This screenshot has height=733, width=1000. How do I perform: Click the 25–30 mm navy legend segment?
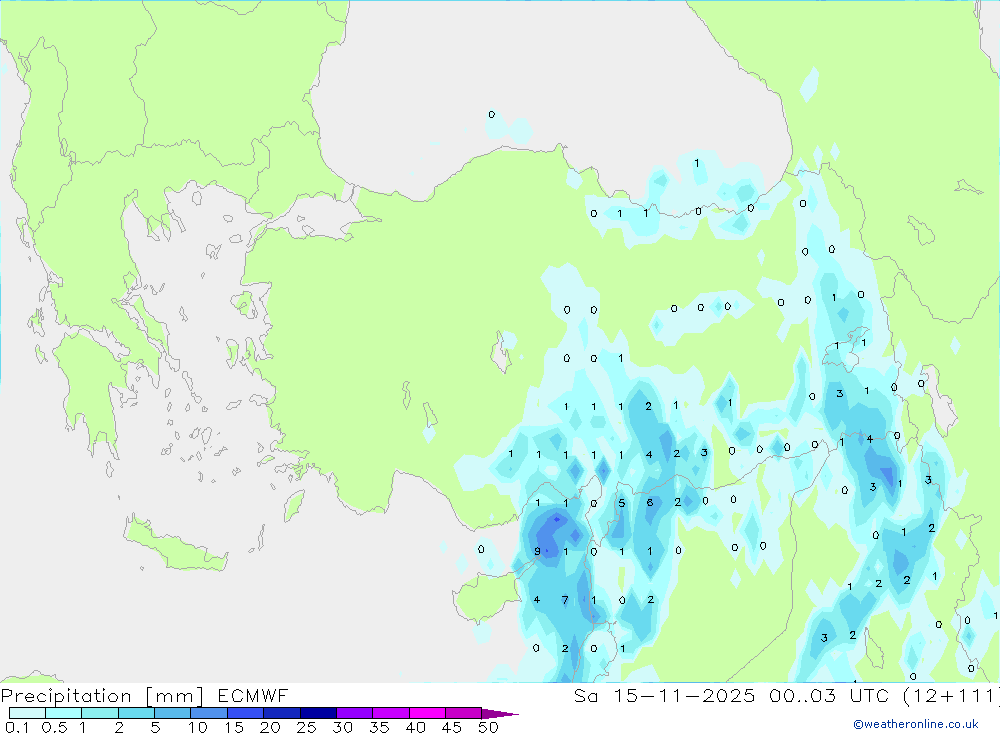point(318,713)
